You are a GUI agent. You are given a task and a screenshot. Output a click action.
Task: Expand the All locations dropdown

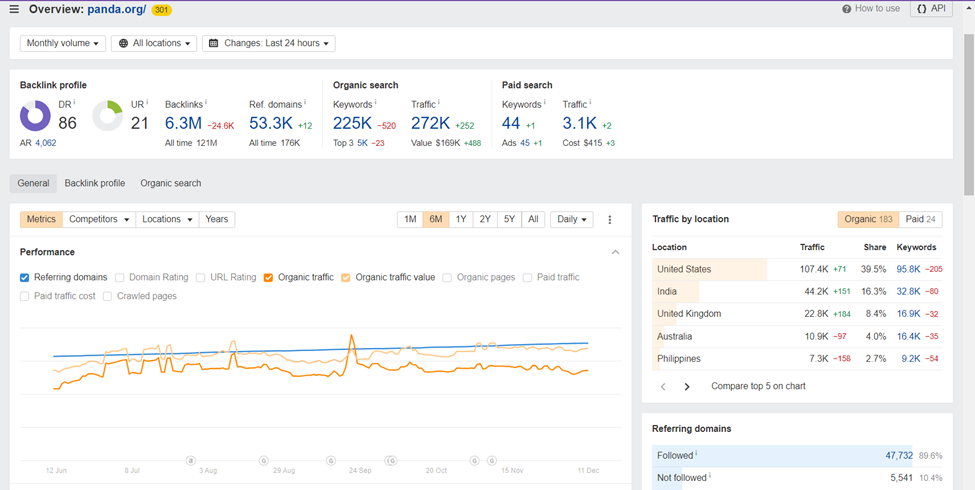coord(153,44)
